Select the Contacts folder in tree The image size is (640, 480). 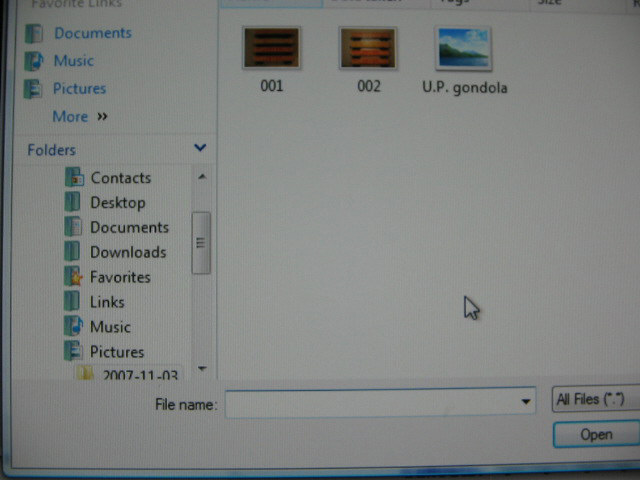(120, 178)
